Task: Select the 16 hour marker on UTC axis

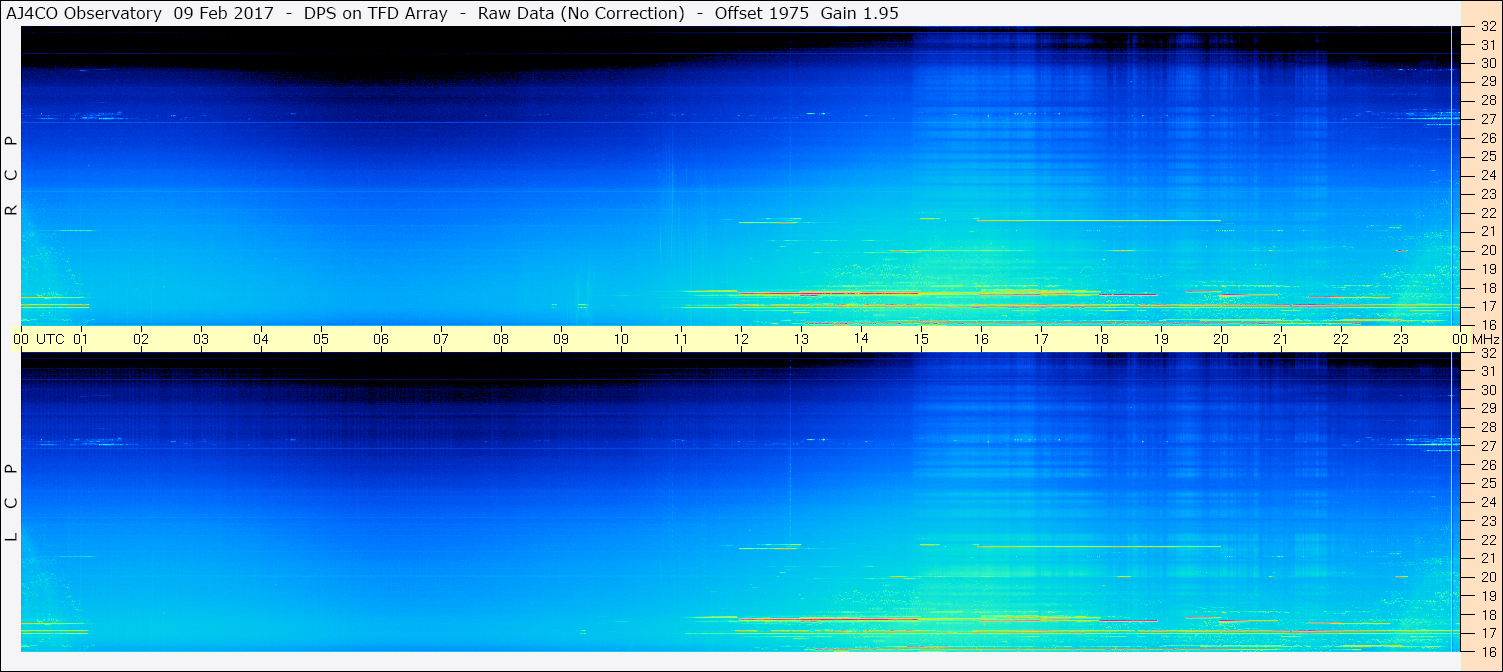Action: (x=981, y=339)
